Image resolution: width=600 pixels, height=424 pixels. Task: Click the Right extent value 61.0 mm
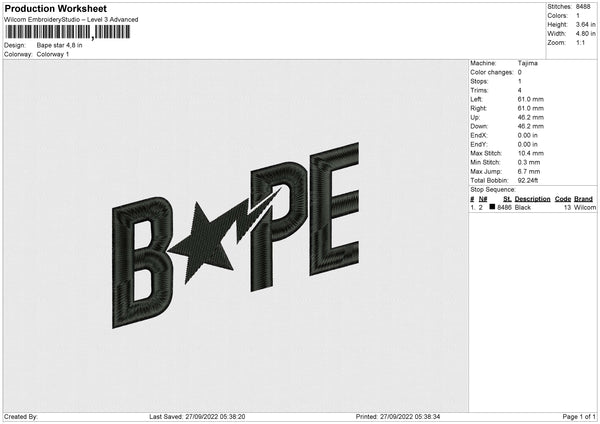530,108
